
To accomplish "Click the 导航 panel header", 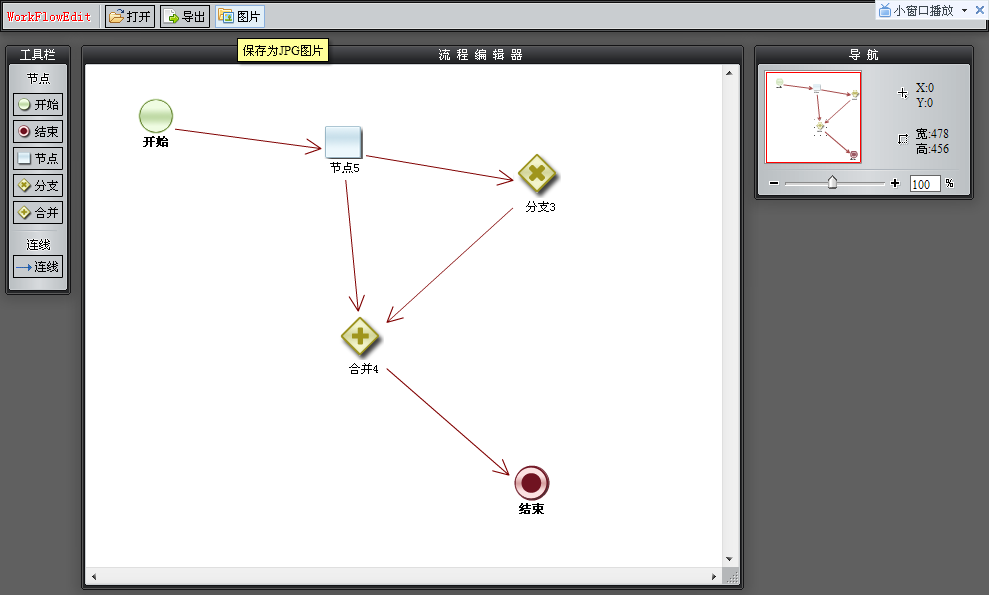I will [863, 55].
